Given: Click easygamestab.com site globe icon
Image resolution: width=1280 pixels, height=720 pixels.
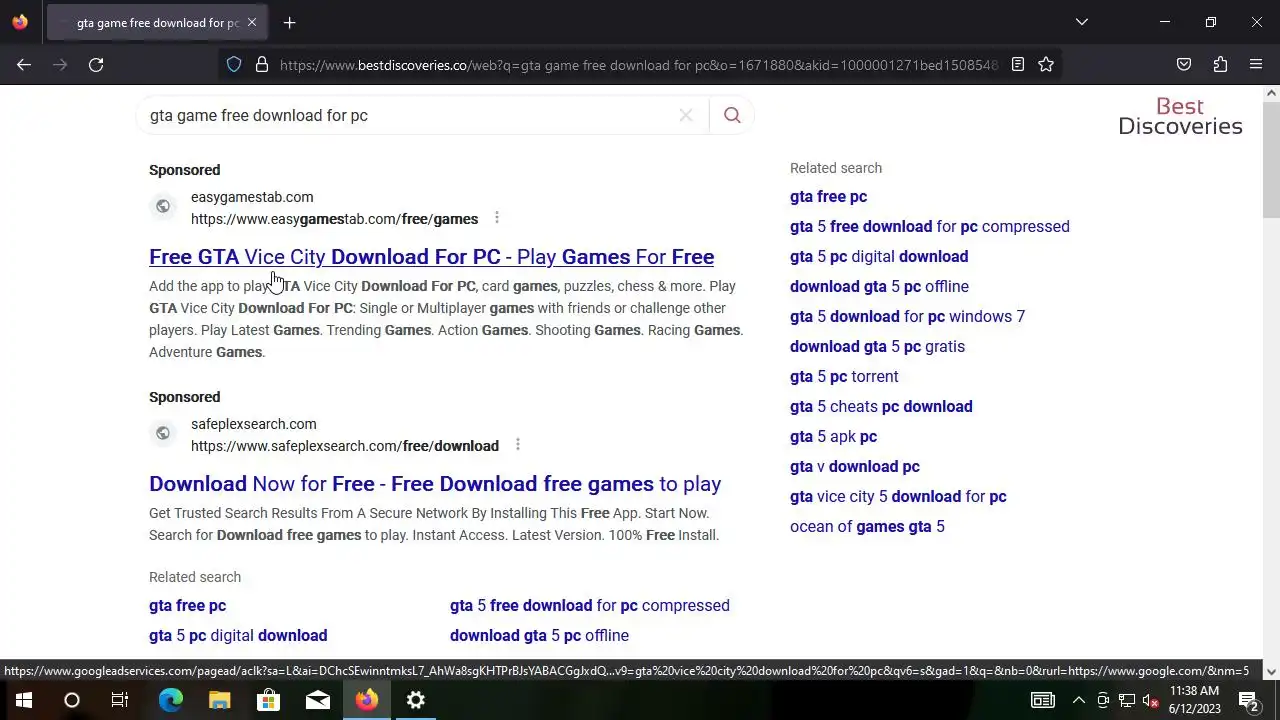Looking at the screenshot, I should (163, 207).
